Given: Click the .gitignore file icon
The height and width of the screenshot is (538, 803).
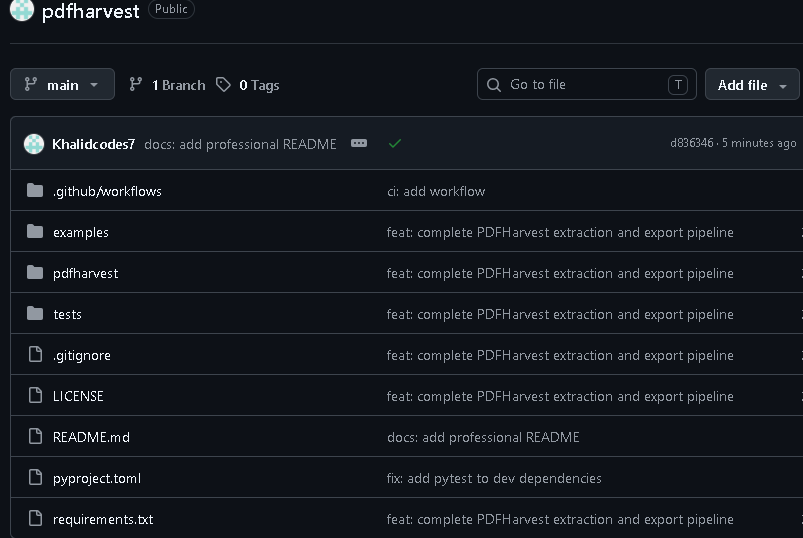Looking at the screenshot, I should point(35,354).
